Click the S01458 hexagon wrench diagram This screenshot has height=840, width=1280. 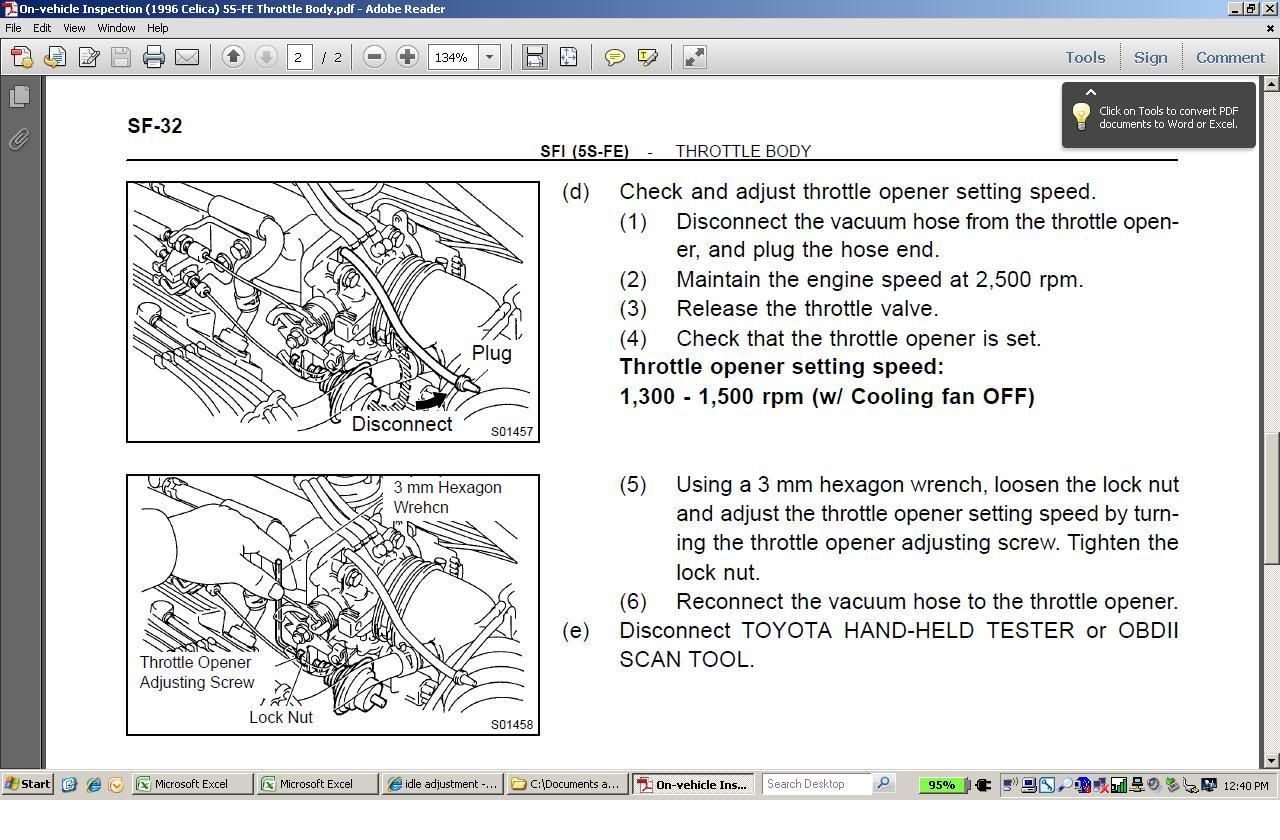coord(333,605)
